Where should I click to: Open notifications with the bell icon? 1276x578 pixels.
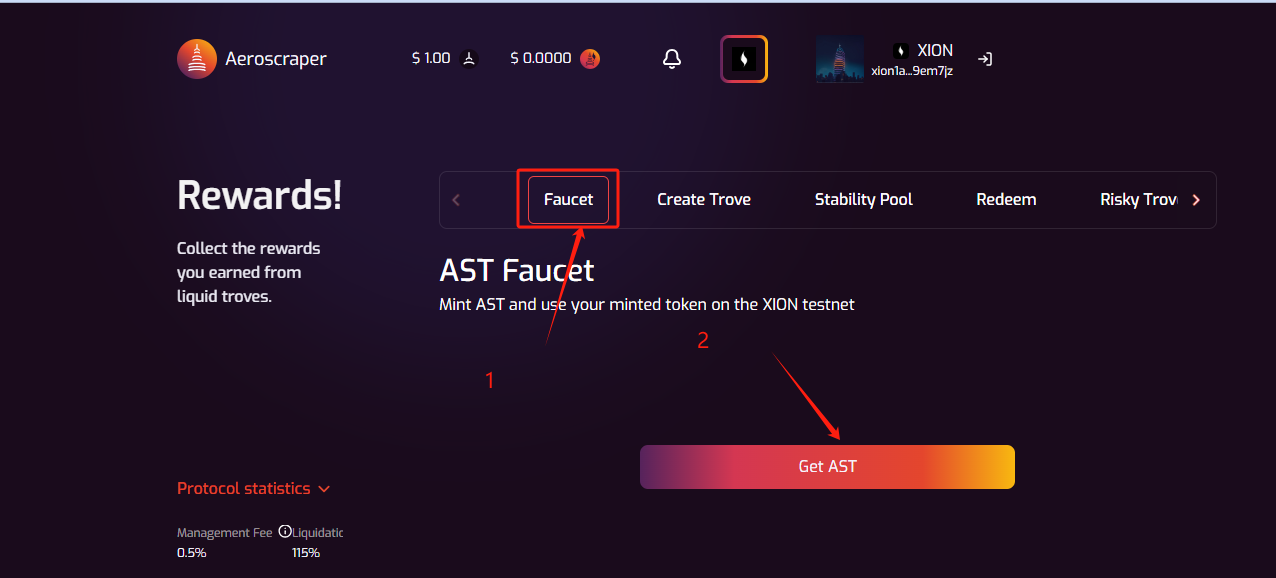pyautogui.click(x=672, y=59)
